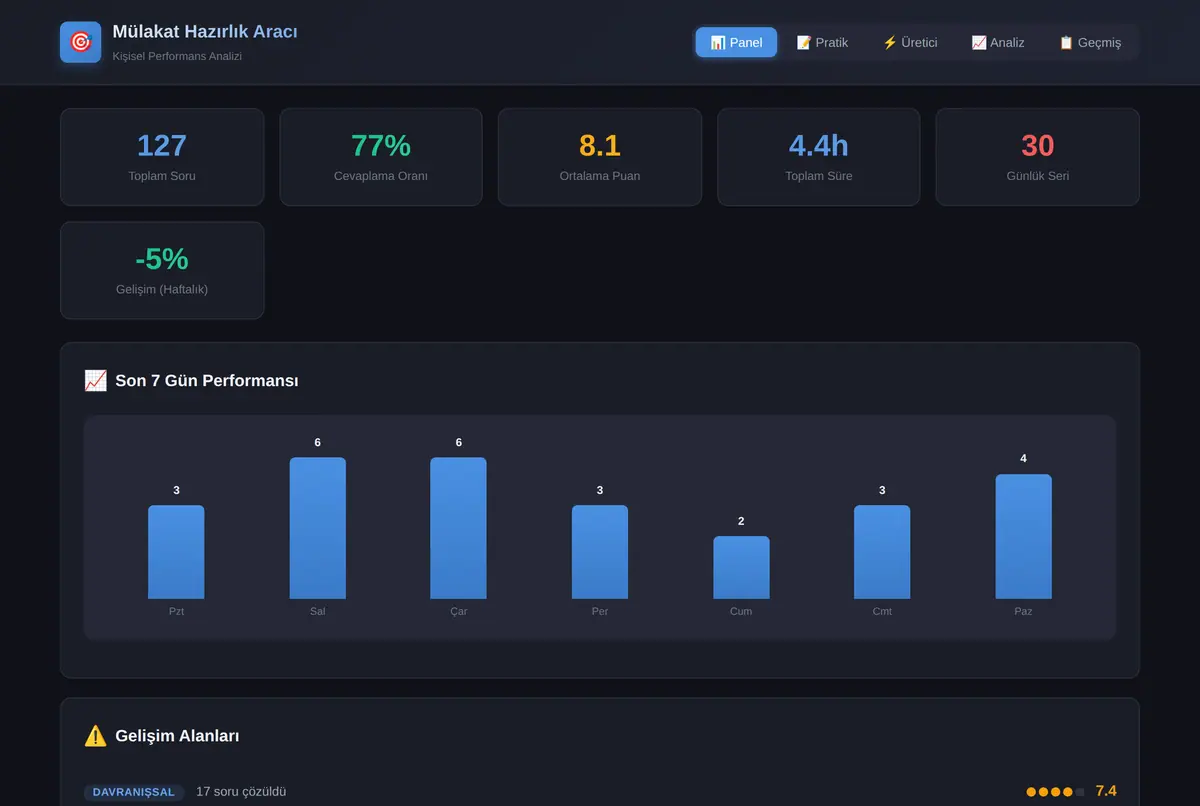
Task: Select the Per bar in the chart
Action: pyautogui.click(x=600, y=552)
